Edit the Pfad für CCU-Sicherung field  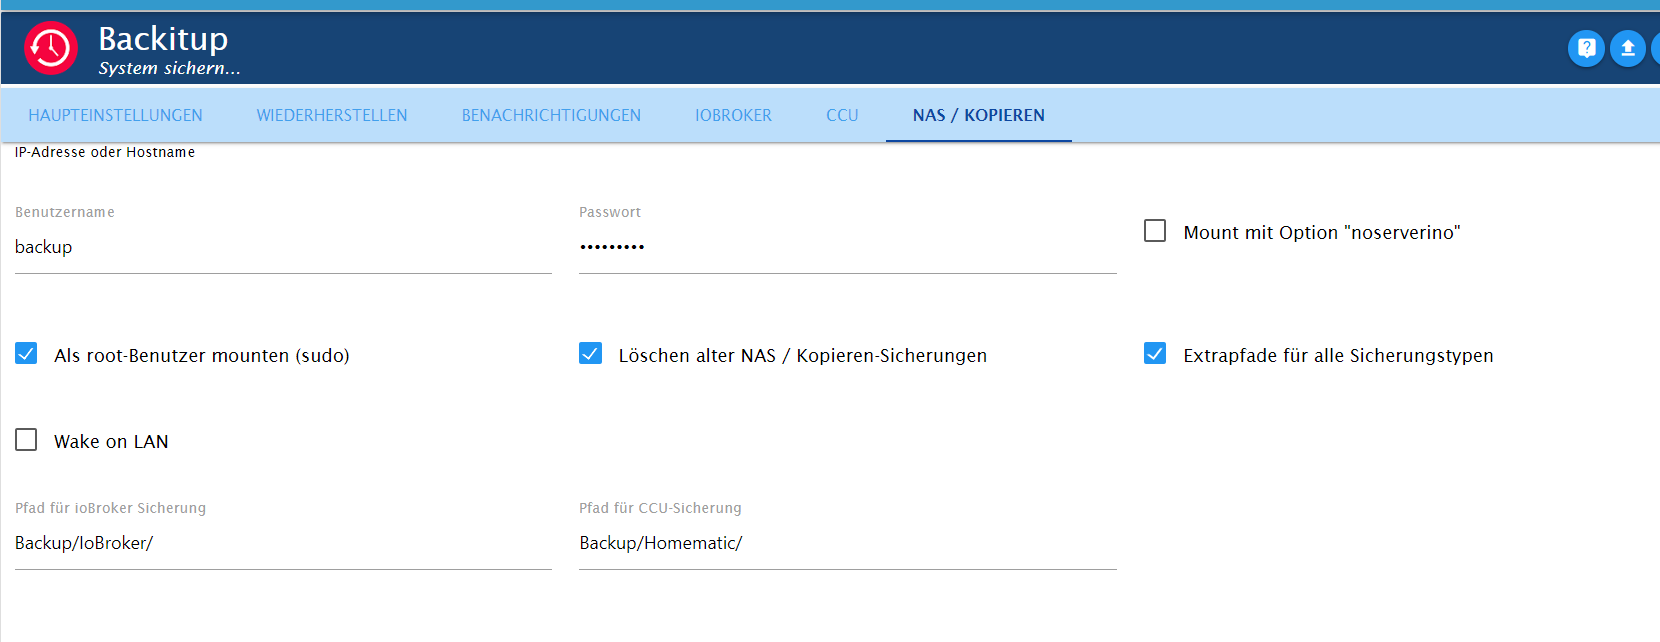848,543
